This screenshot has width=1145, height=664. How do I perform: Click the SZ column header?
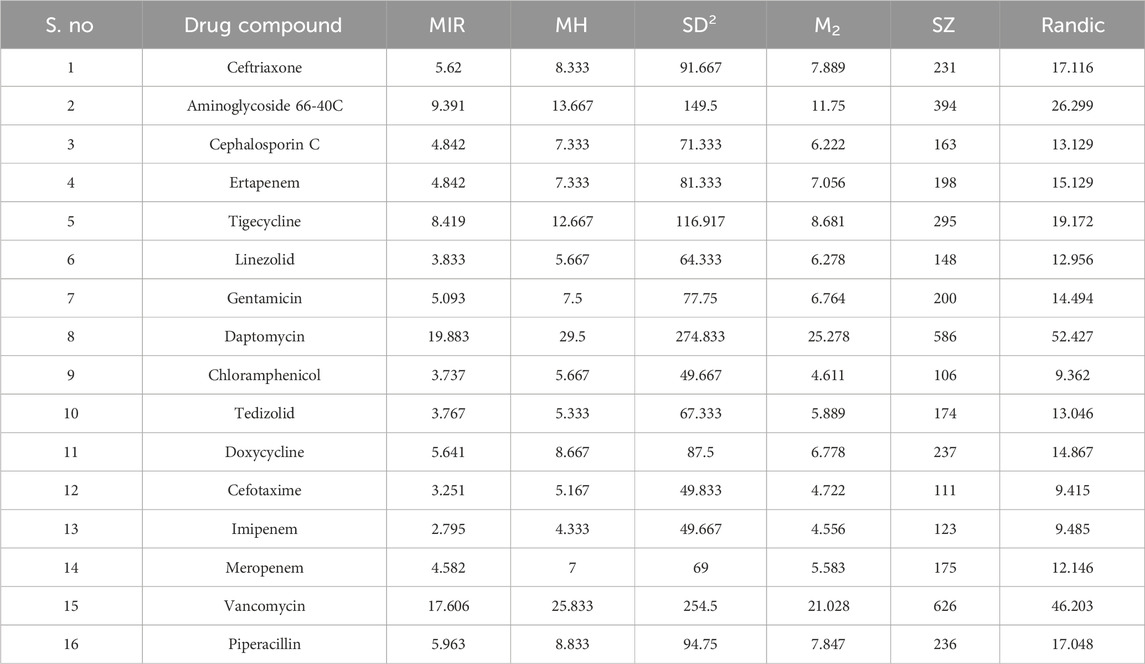coord(941,25)
